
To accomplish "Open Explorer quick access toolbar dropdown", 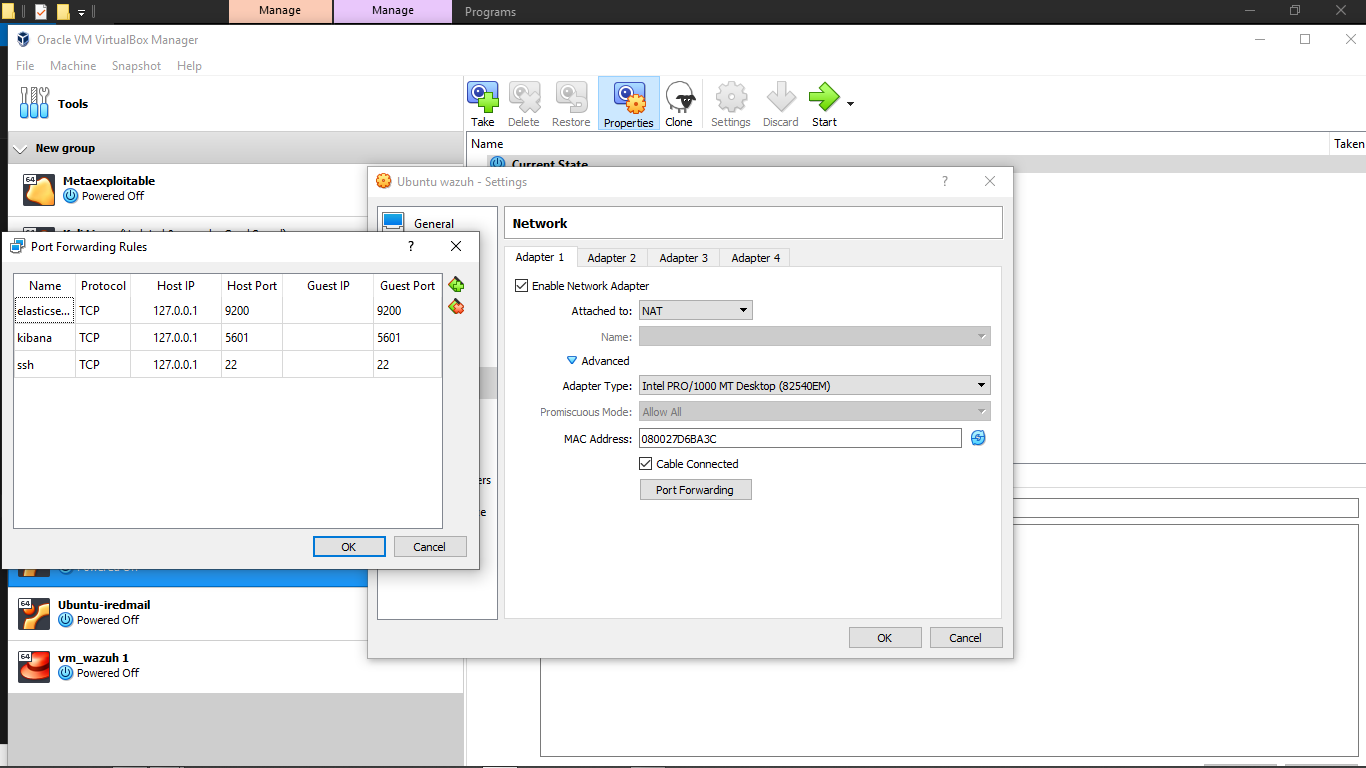I will (x=82, y=12).
